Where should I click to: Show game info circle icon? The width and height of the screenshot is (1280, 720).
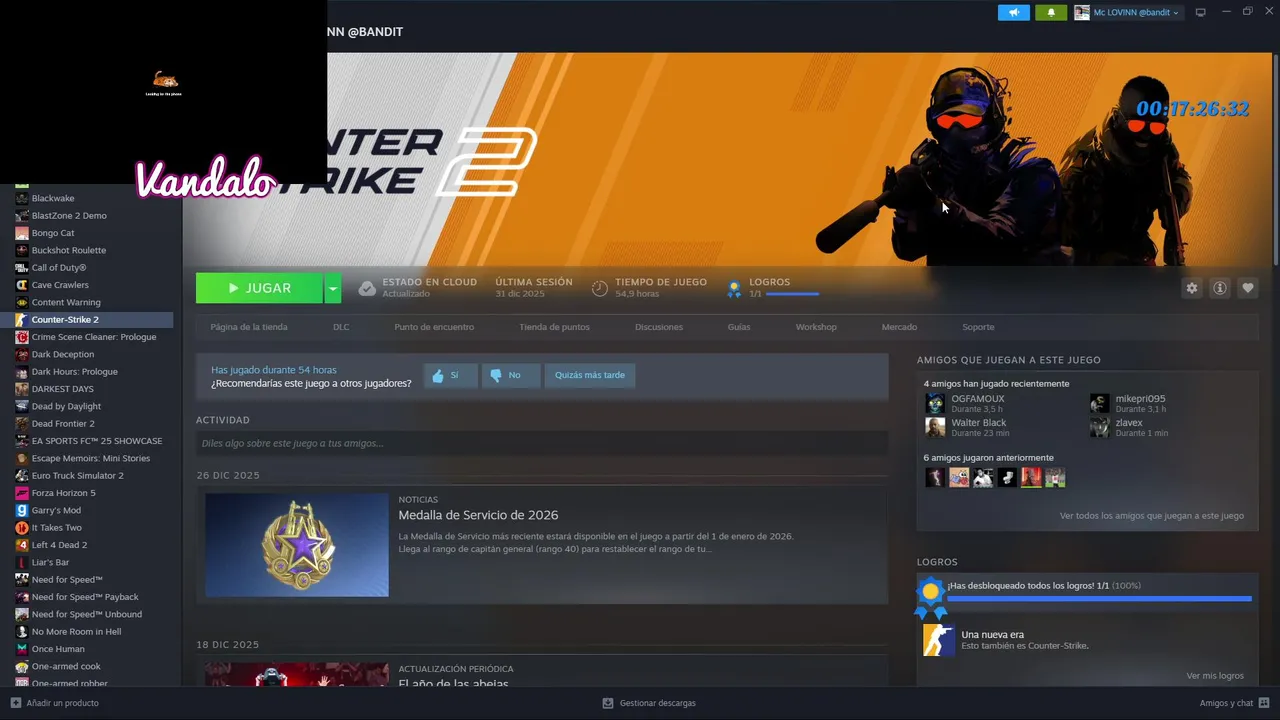tap(1220, 288)
